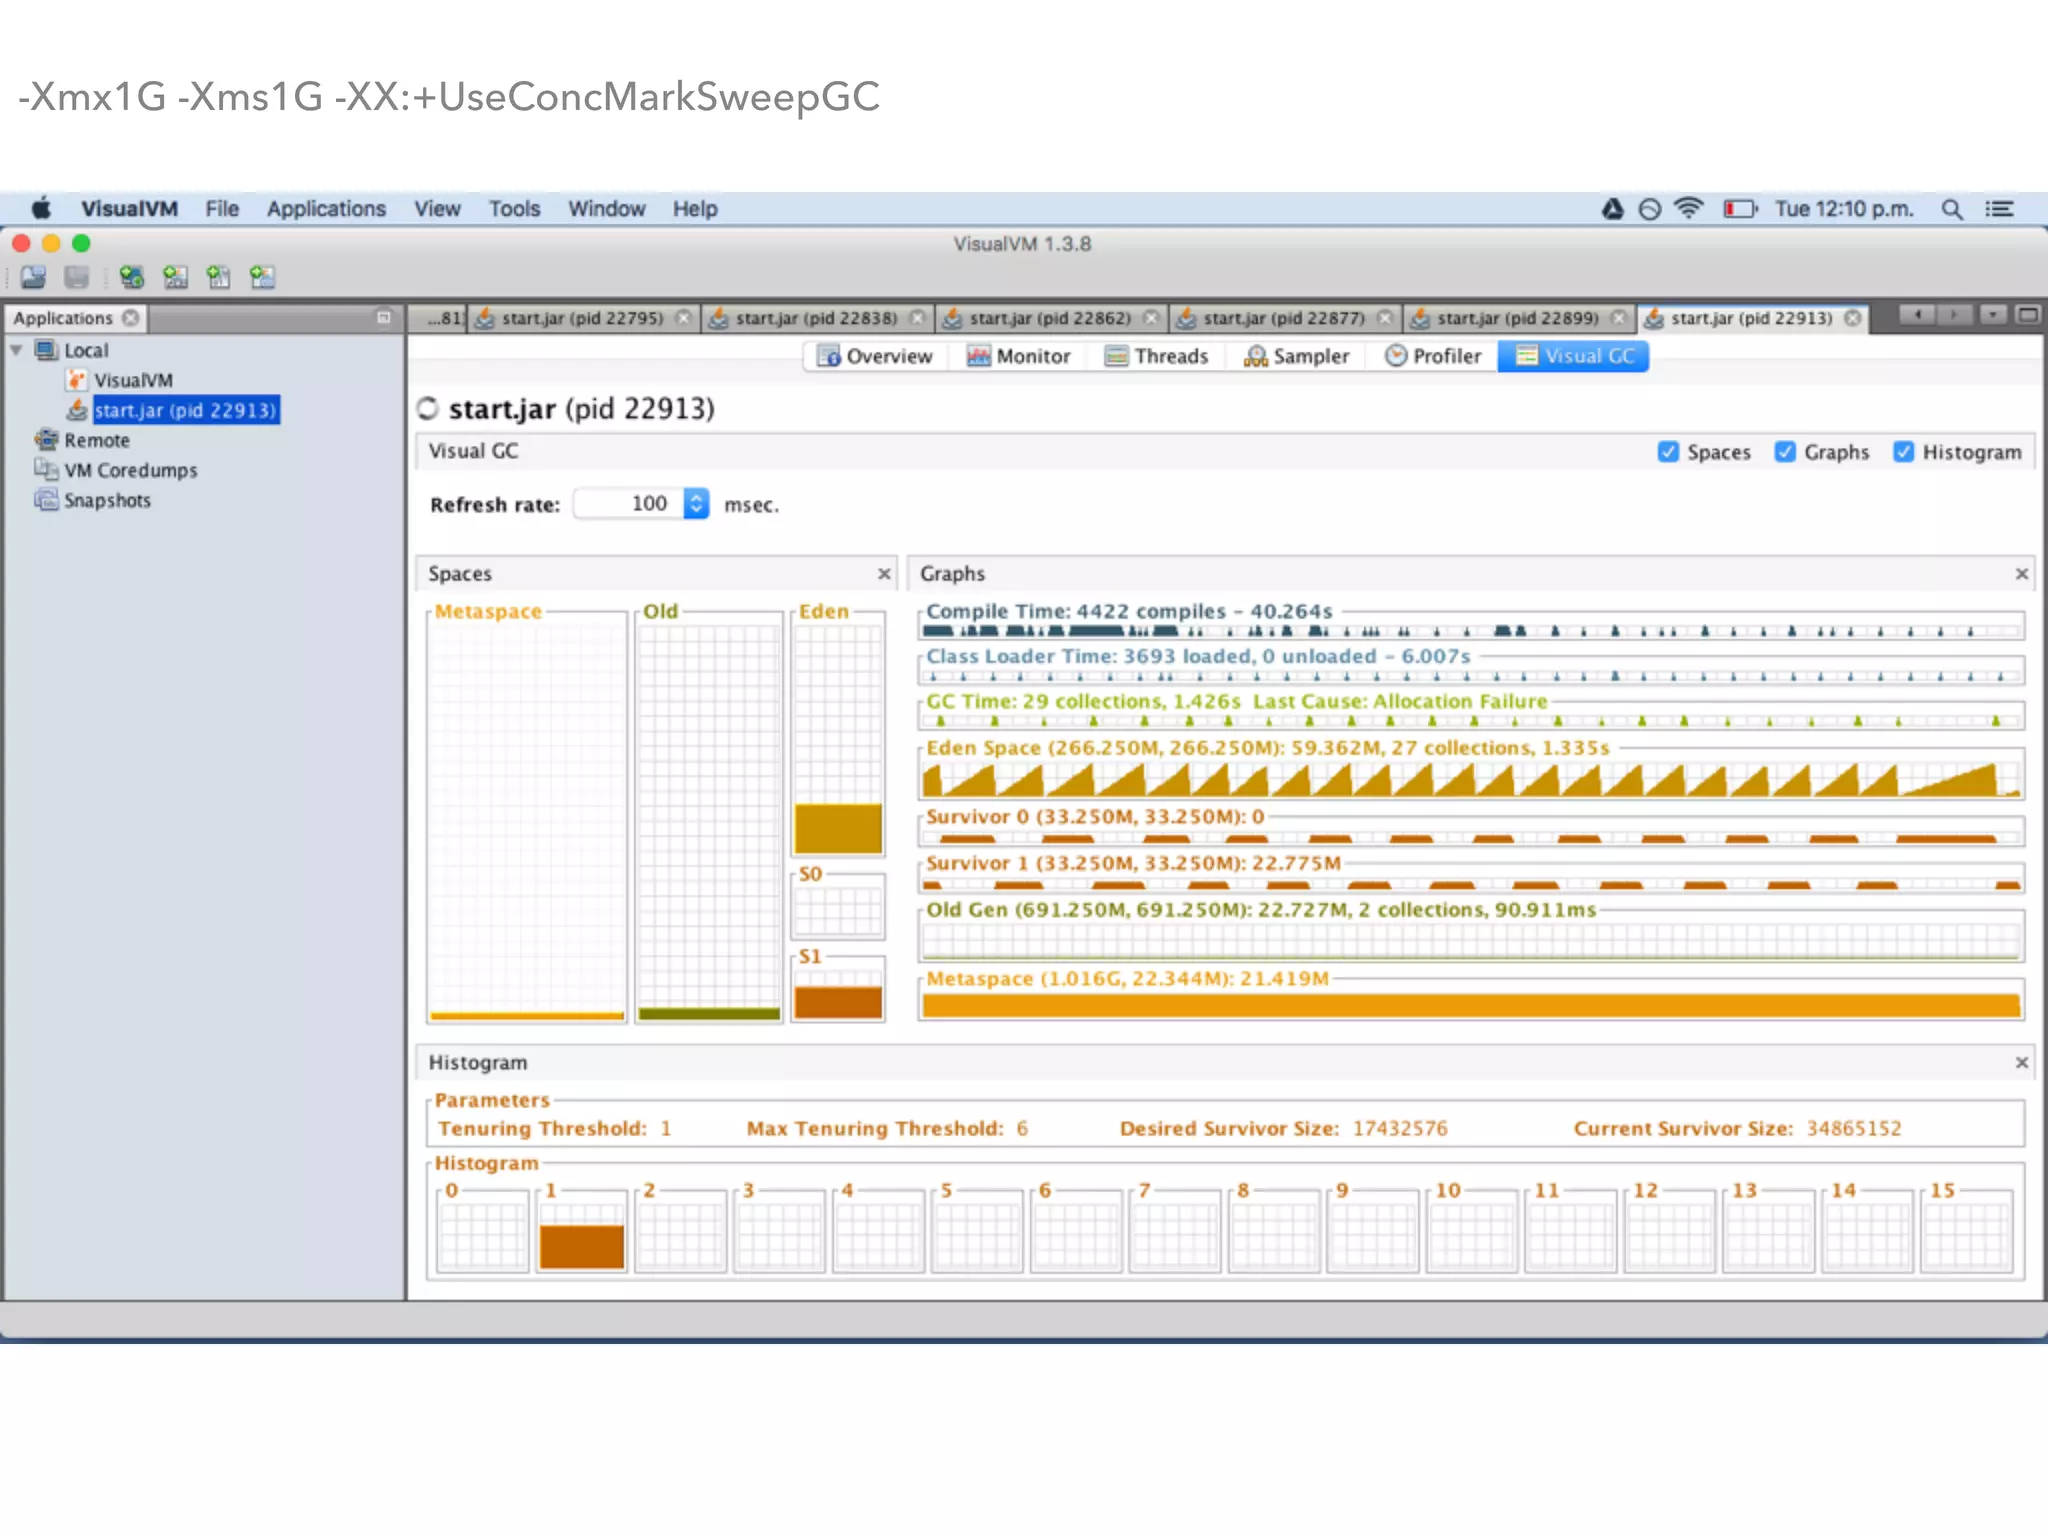
Task: Close the Applications panel tab
Action: (x=130, y=318)
